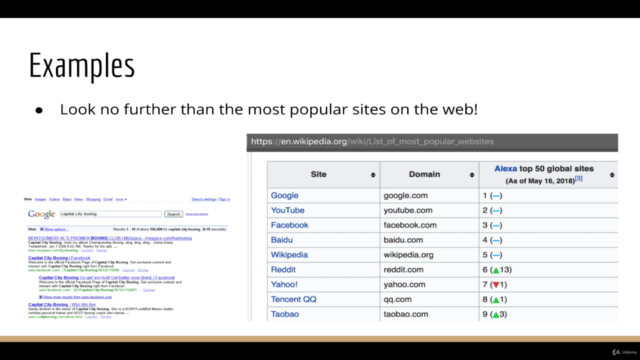The image size is (640, 360).
Task: Click Tencent QQ's green up-arrow indicator
Action: point(496,300)
